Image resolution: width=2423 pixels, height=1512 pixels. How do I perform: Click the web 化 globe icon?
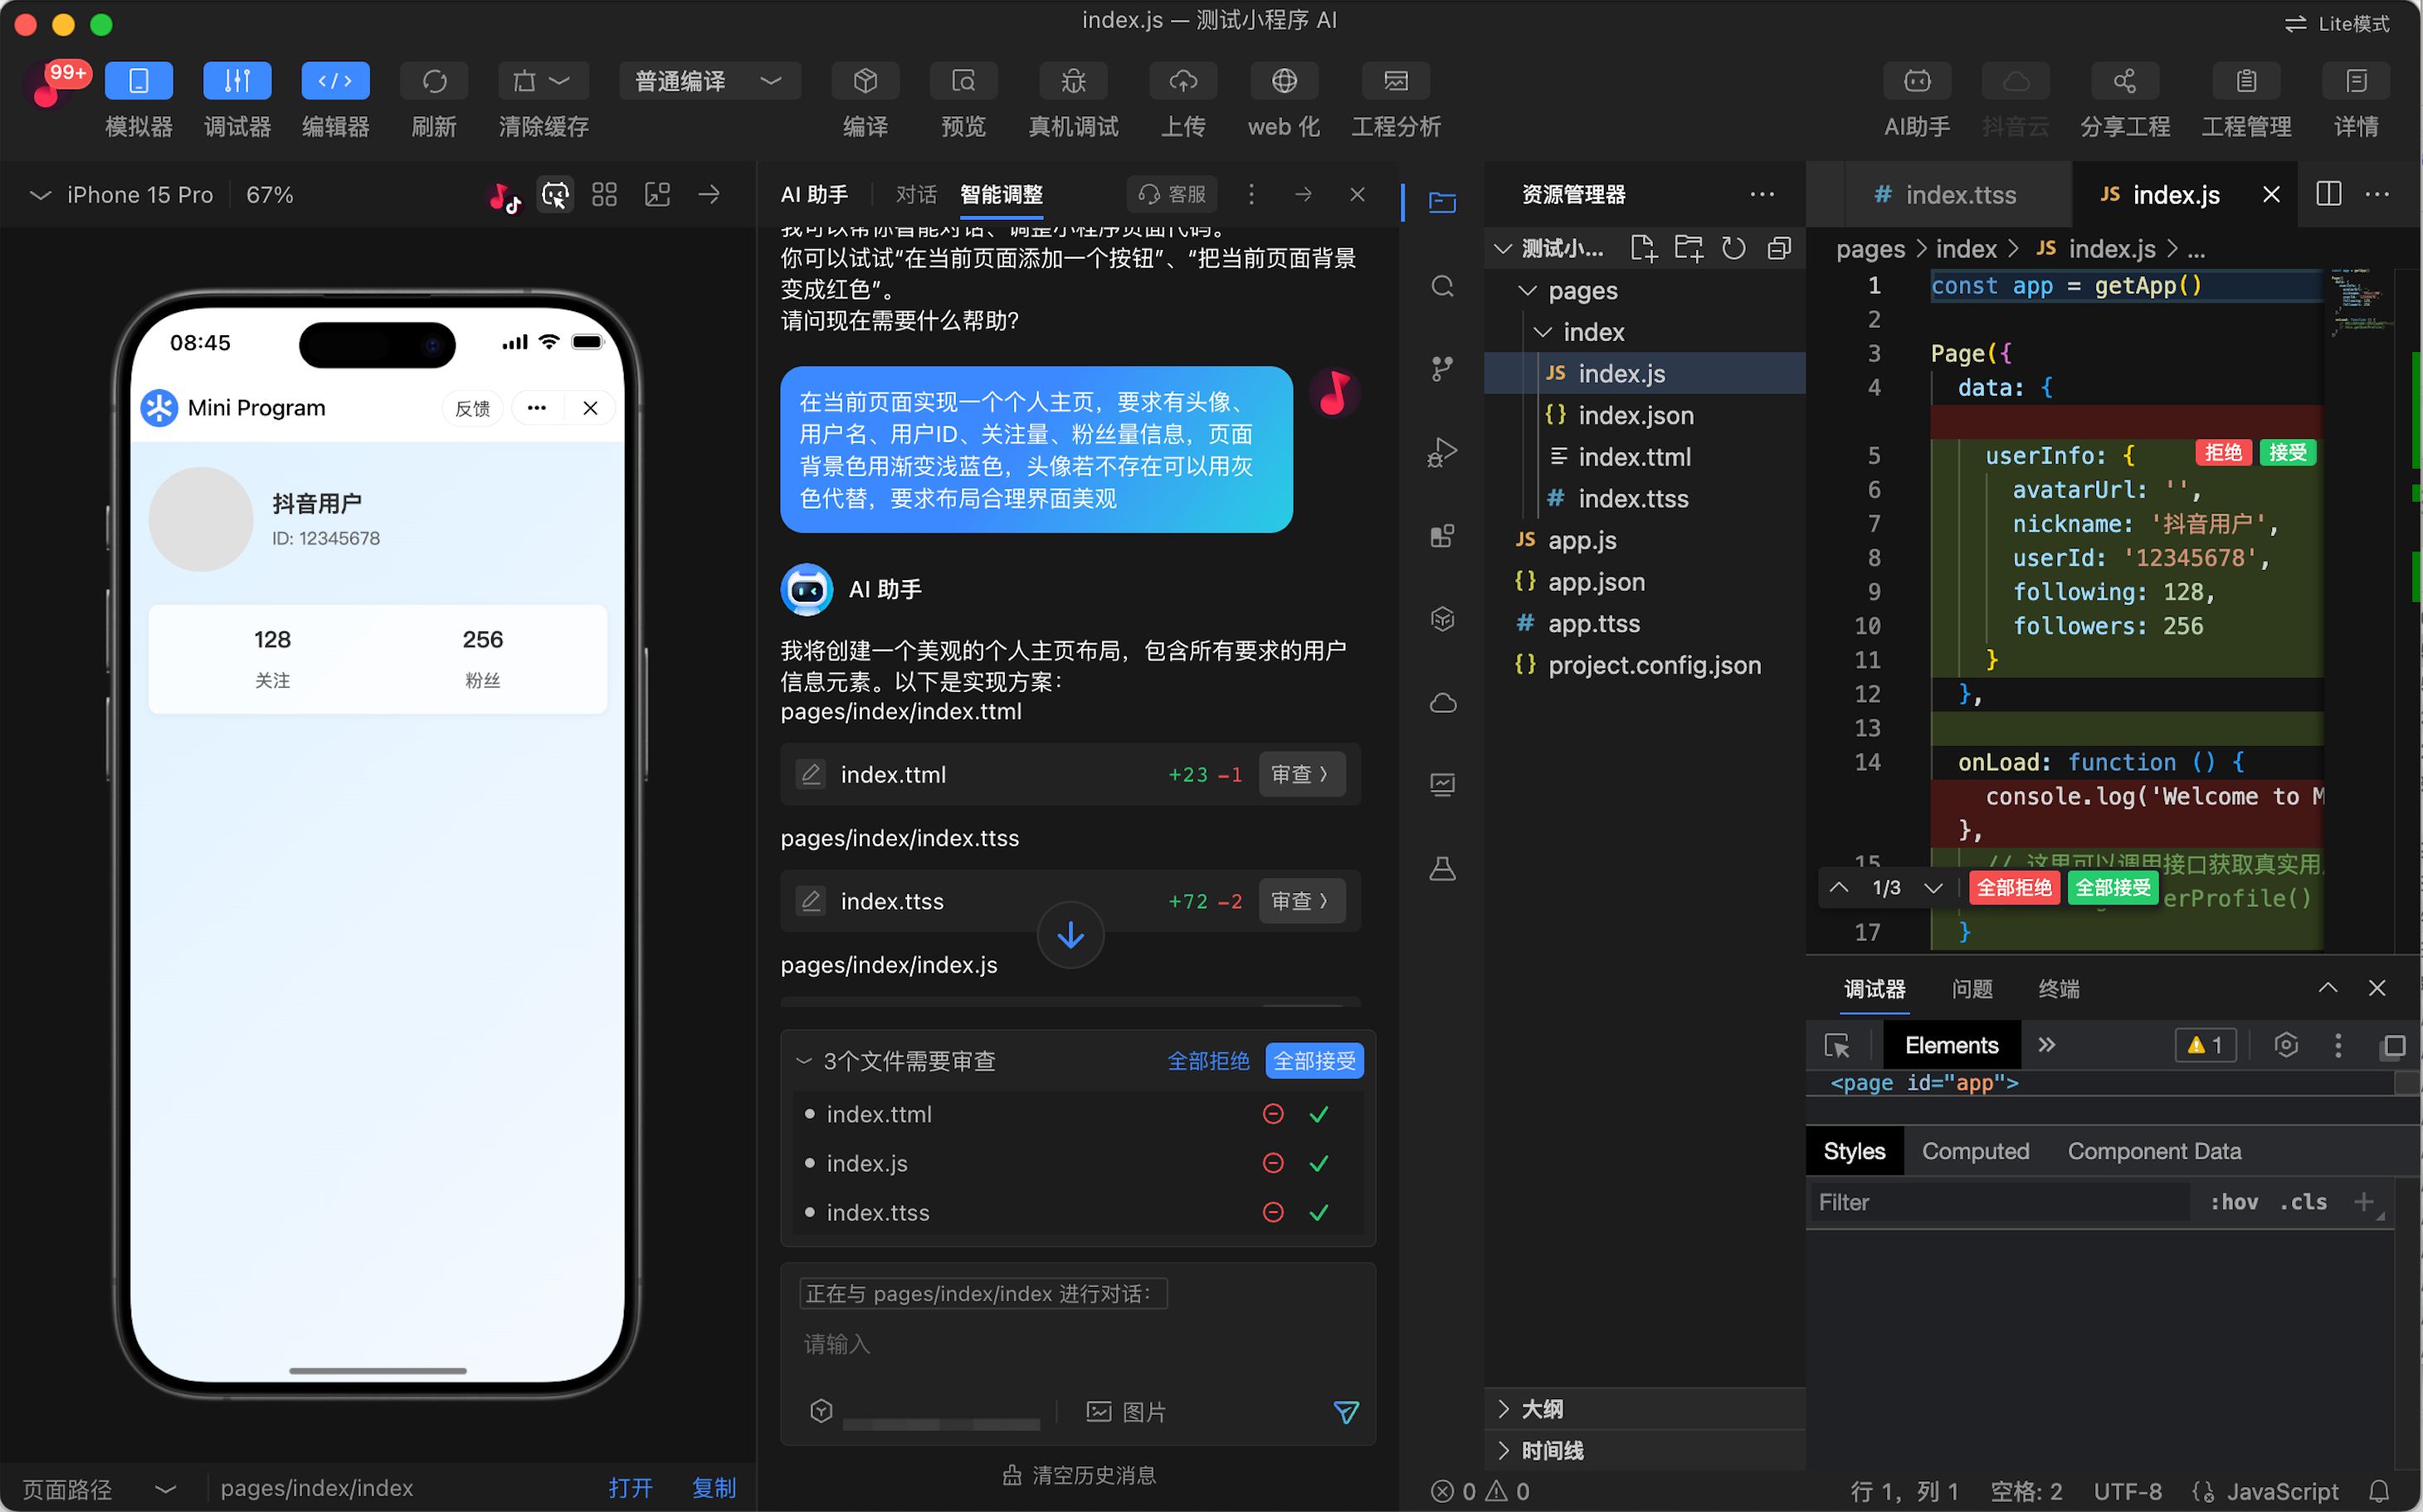(x=1284, y=81)
